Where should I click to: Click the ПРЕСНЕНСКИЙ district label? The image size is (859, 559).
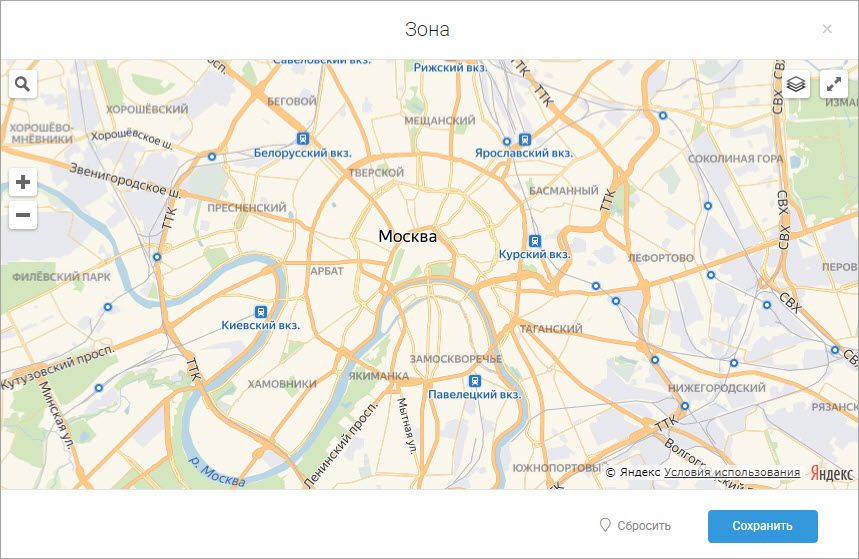tap(247, 208)
